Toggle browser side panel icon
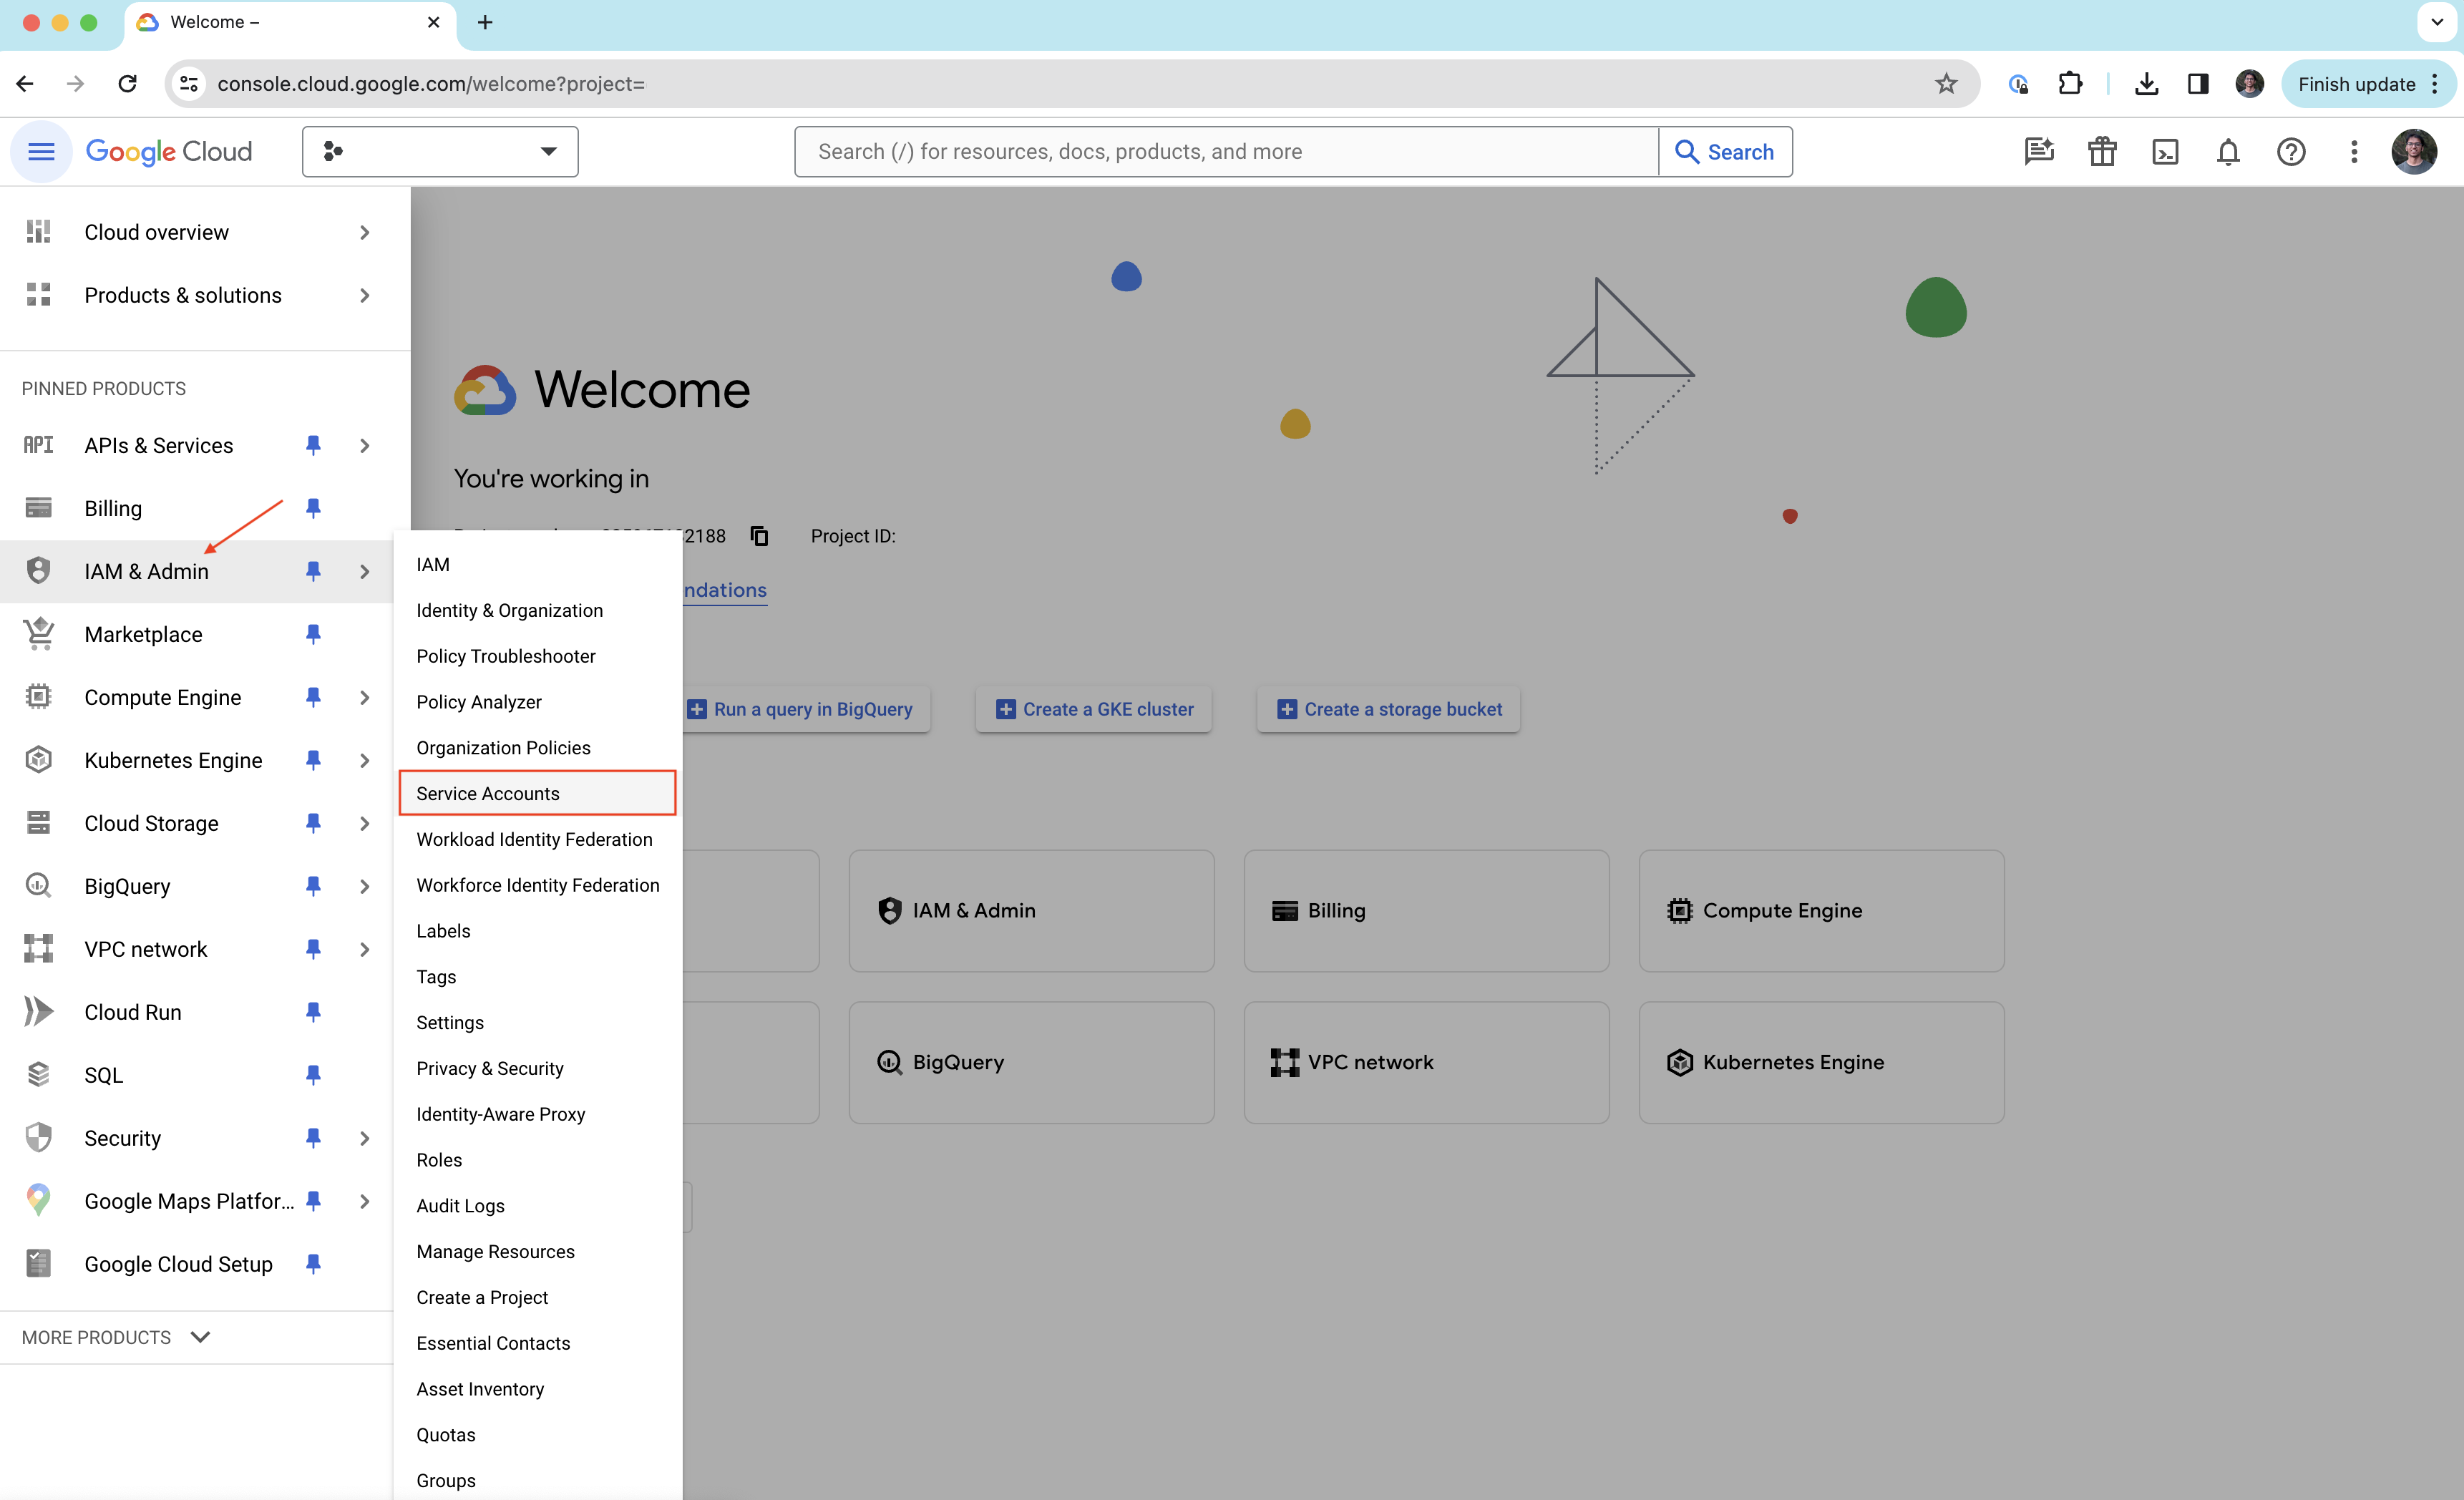Viewport: 2464px width, 1500px height. click(x=2198, y=84)
